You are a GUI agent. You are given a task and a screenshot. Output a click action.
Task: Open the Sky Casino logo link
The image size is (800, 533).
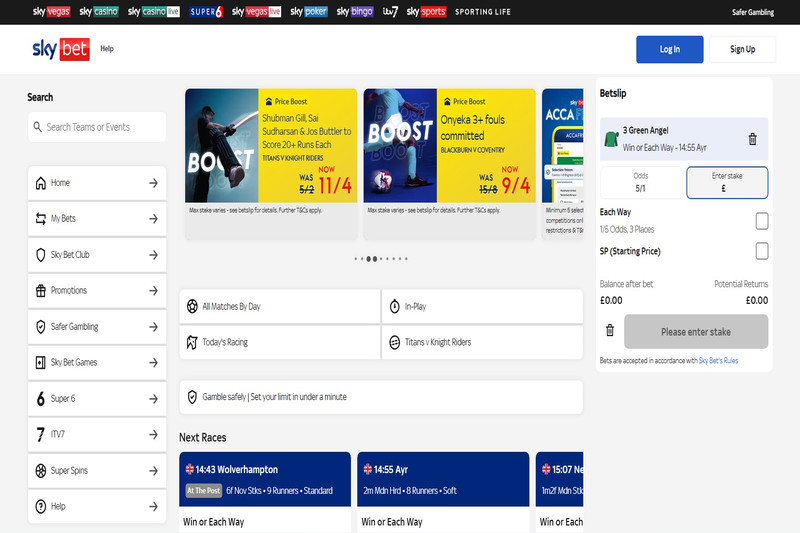(x=99, y=11)
